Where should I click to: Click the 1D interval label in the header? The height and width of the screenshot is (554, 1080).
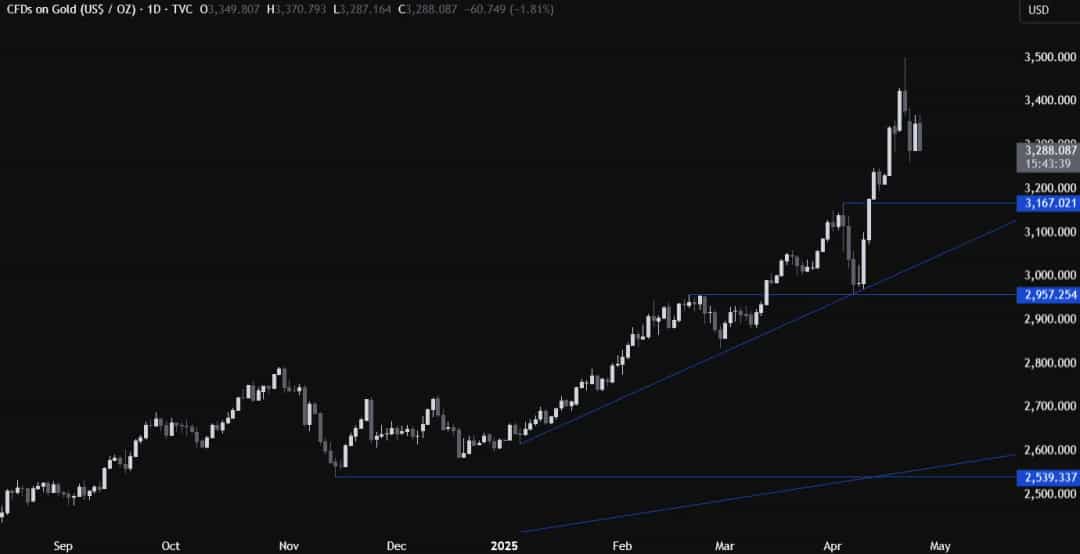coord(153,10)
